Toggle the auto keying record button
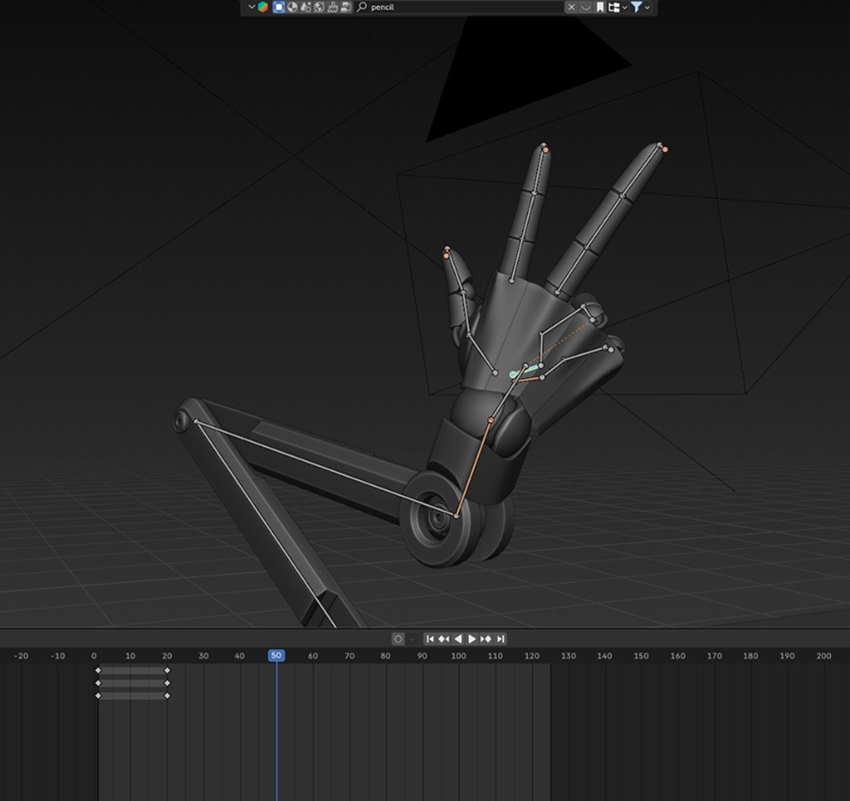Screen dimensions: 850x801 (x=398, y=639)
